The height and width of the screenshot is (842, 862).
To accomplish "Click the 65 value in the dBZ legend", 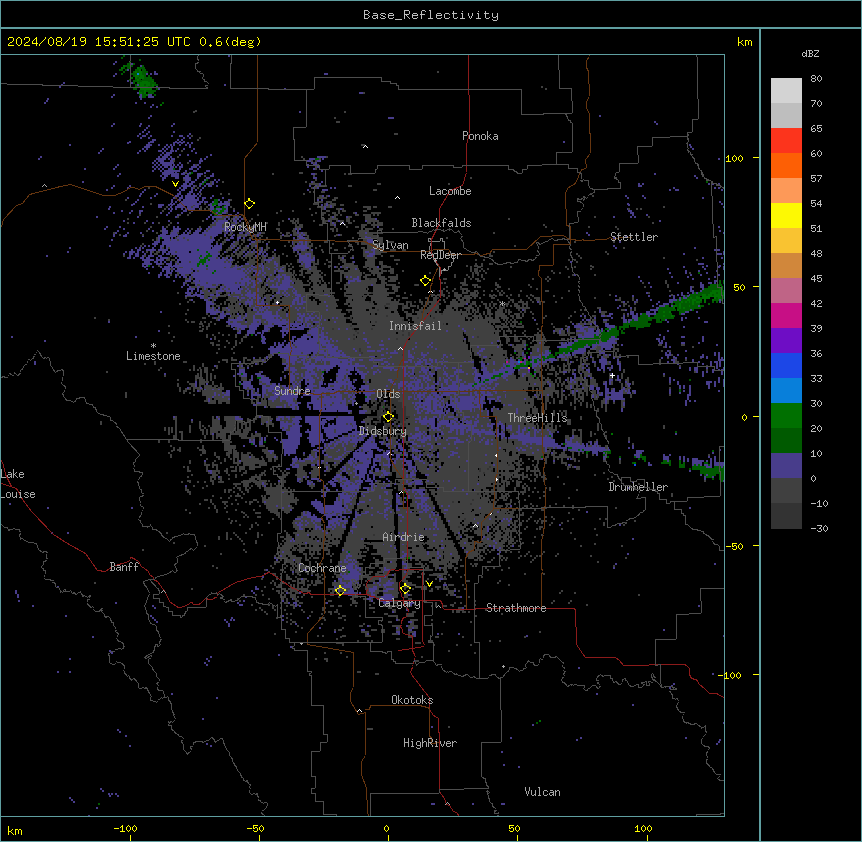I will [x=816, y=129].
